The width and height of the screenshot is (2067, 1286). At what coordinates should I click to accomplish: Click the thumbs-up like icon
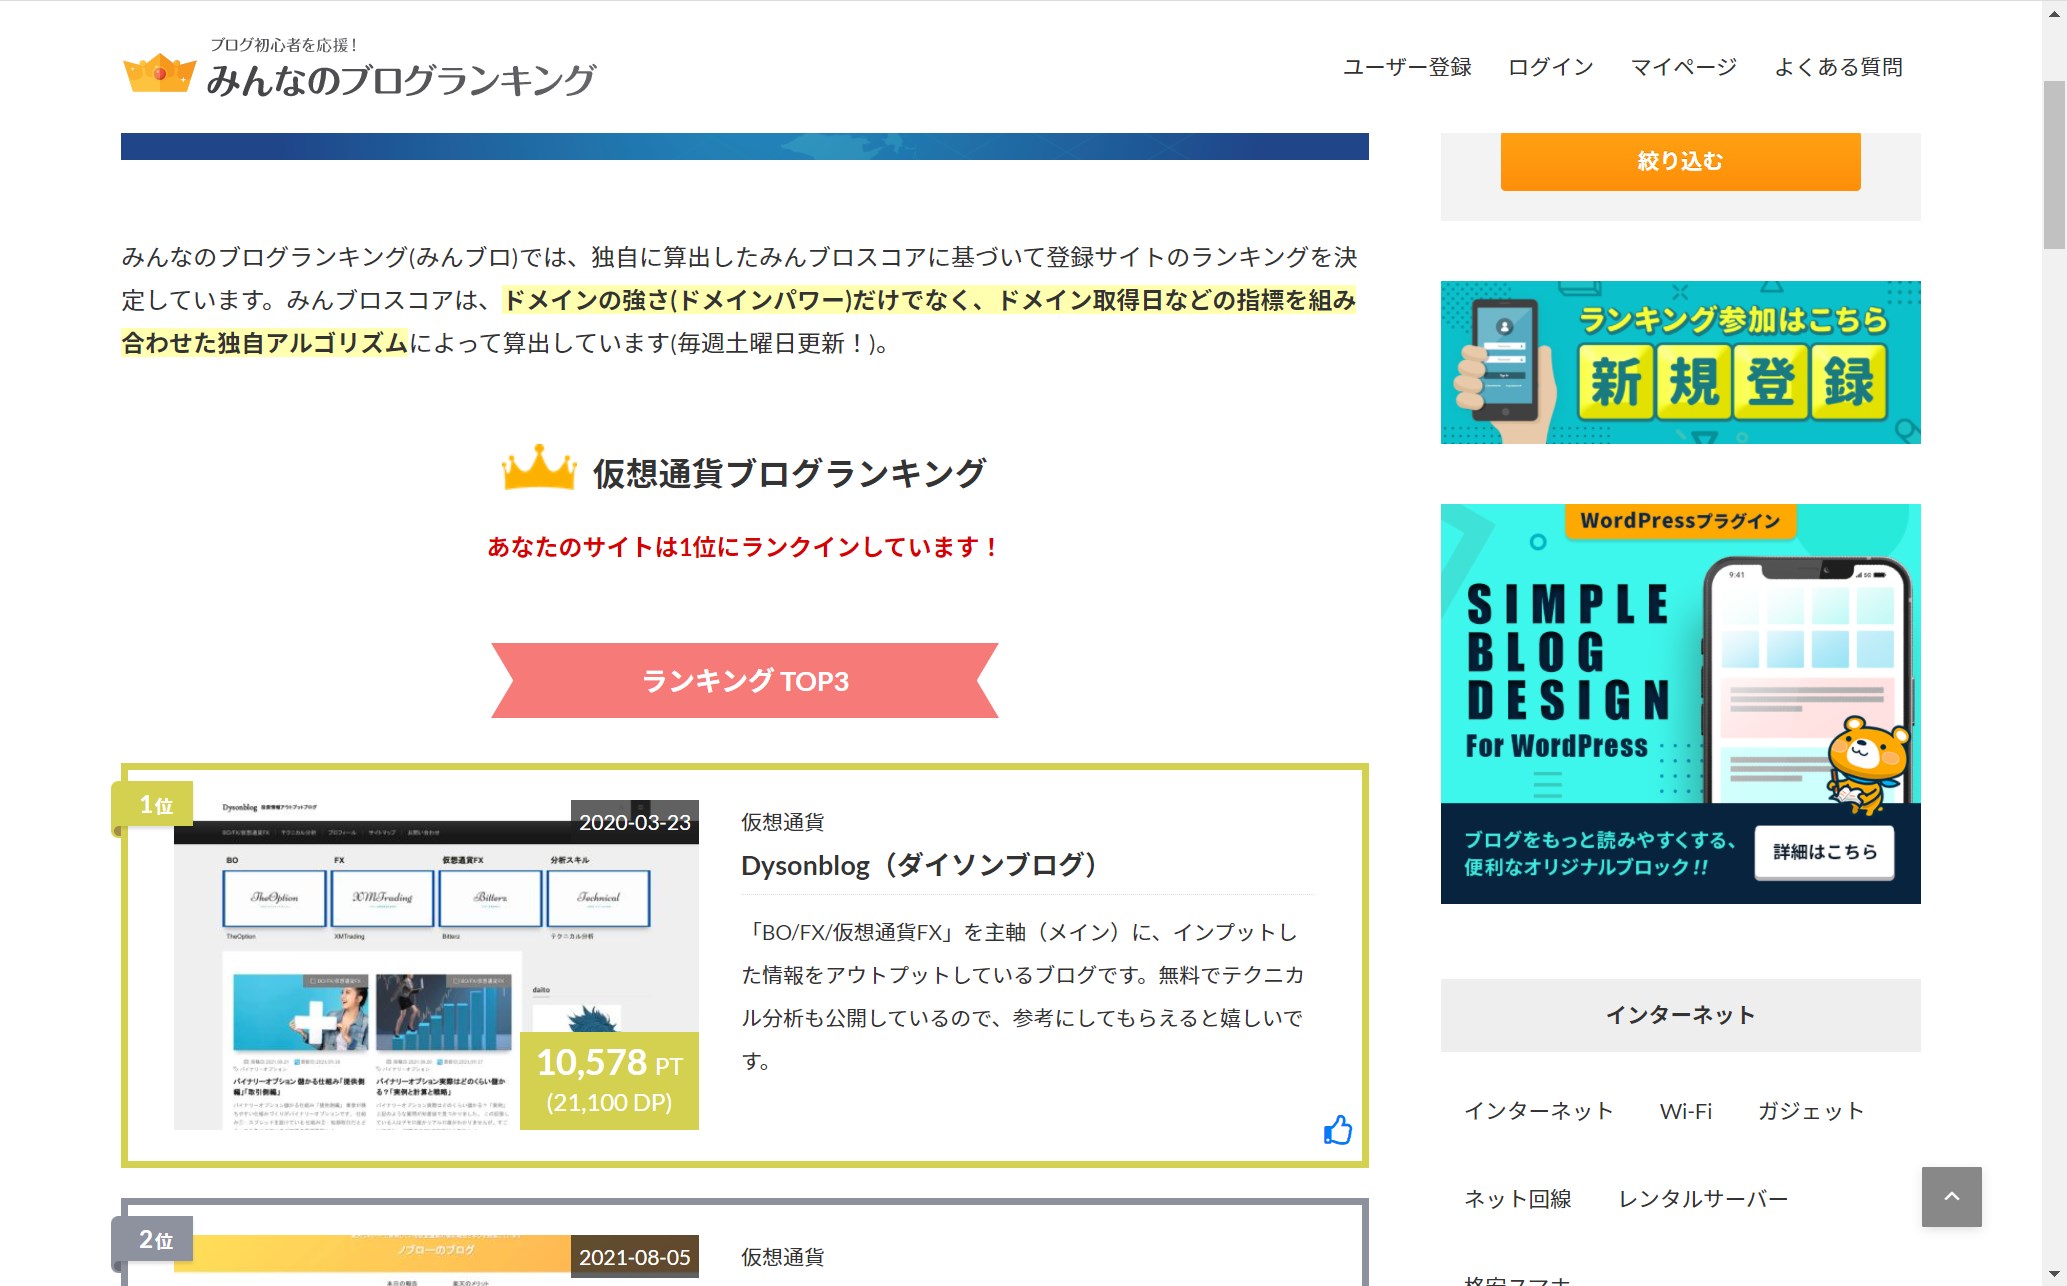pos(1337,1130)
